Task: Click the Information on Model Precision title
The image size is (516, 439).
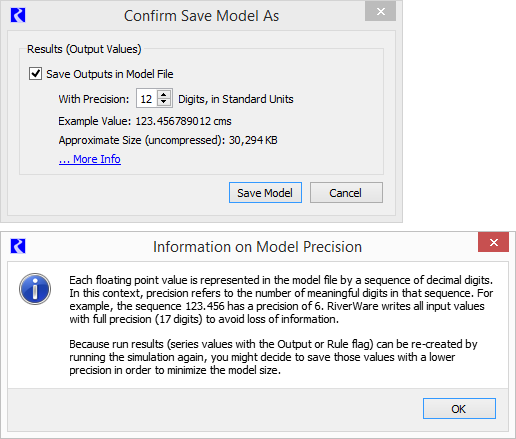Action: [x=257, y=247]
